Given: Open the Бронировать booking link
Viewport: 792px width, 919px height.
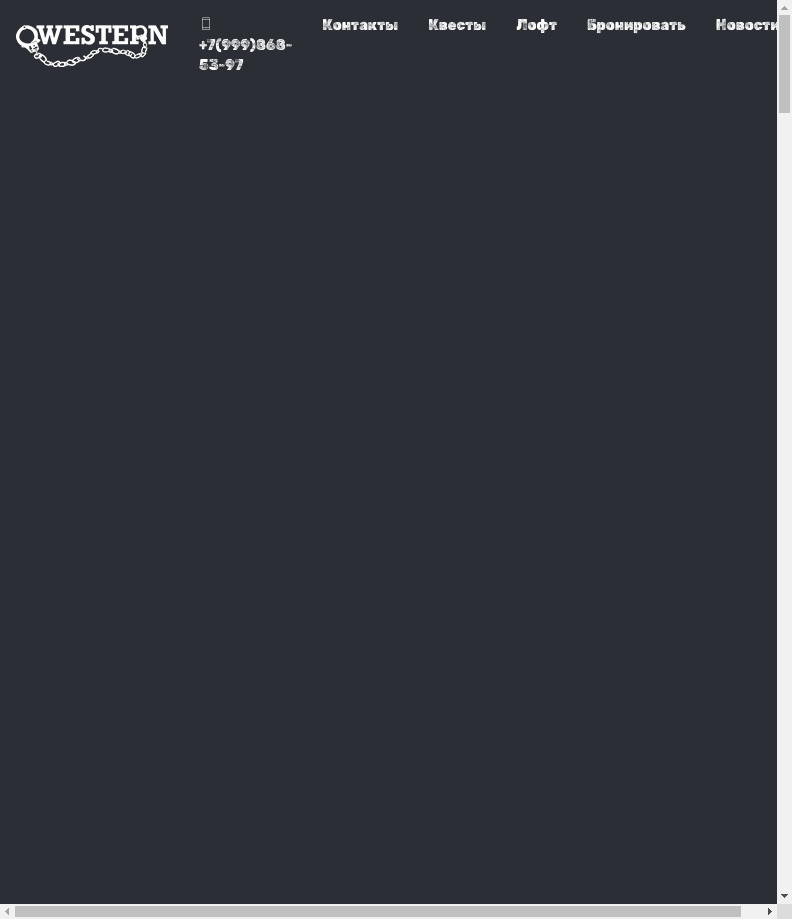Looking at the screenshot, I should point(636,25).
